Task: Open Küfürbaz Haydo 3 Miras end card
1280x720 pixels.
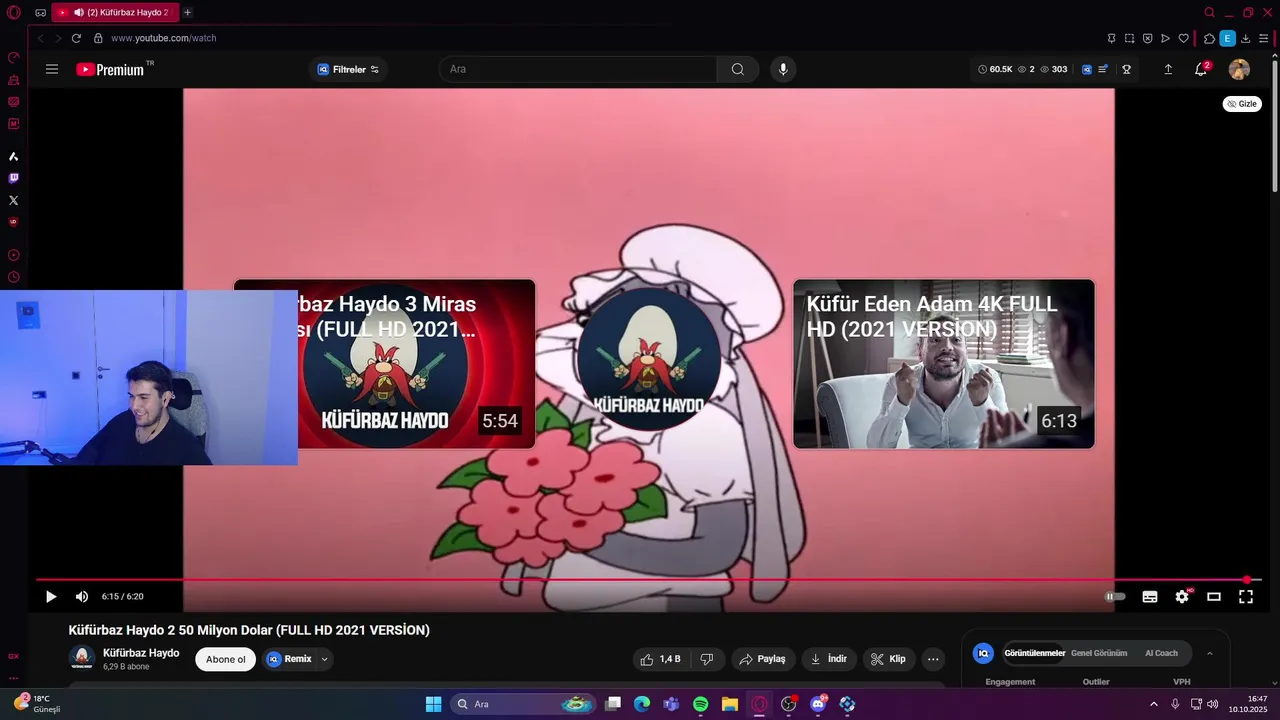Action: 416,364
